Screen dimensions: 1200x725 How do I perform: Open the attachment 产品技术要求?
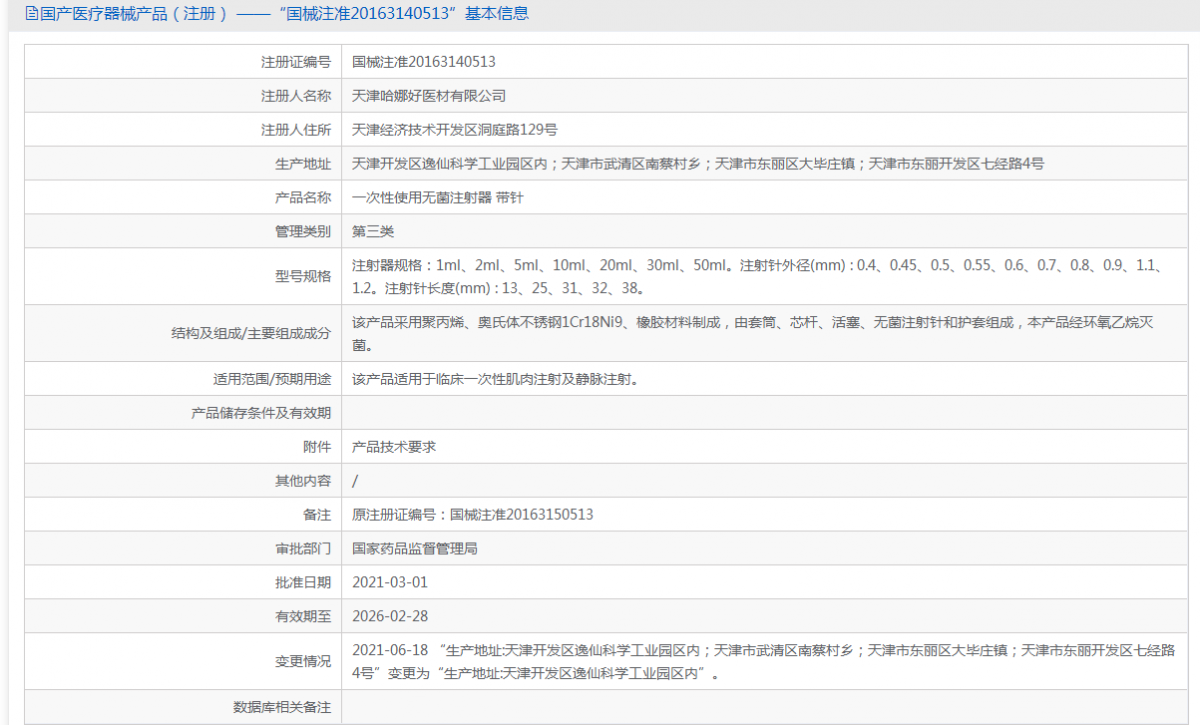coord(395,447)
